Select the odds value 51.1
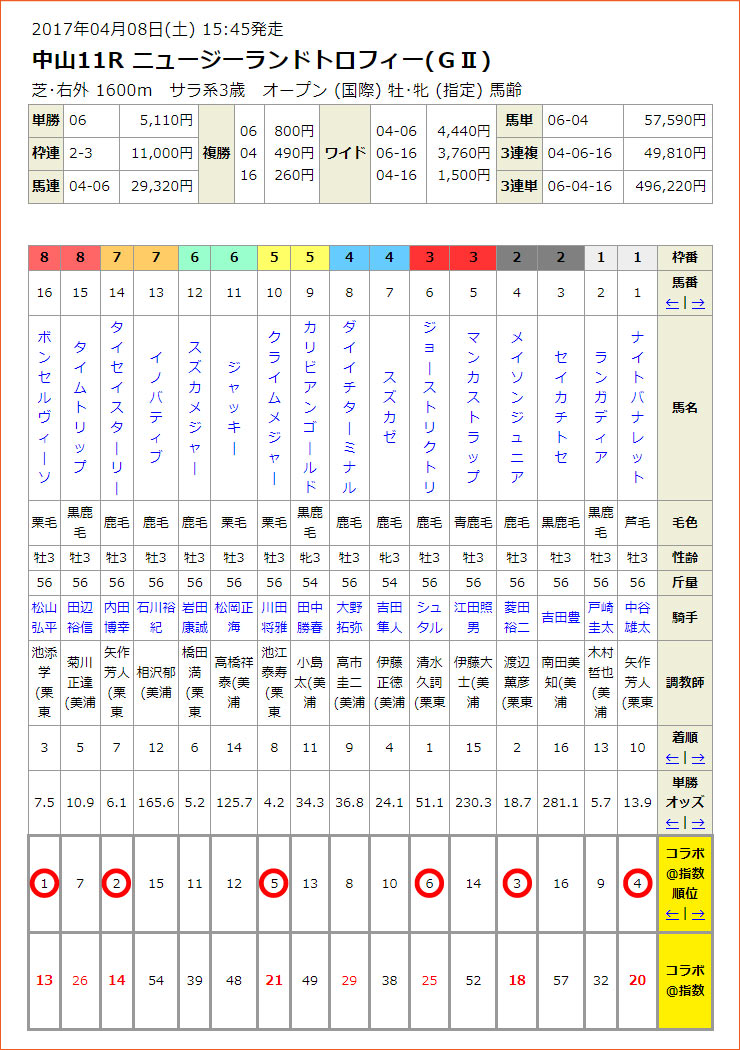The width and height of the screenshot is (740, 1050). coord(429,802)
